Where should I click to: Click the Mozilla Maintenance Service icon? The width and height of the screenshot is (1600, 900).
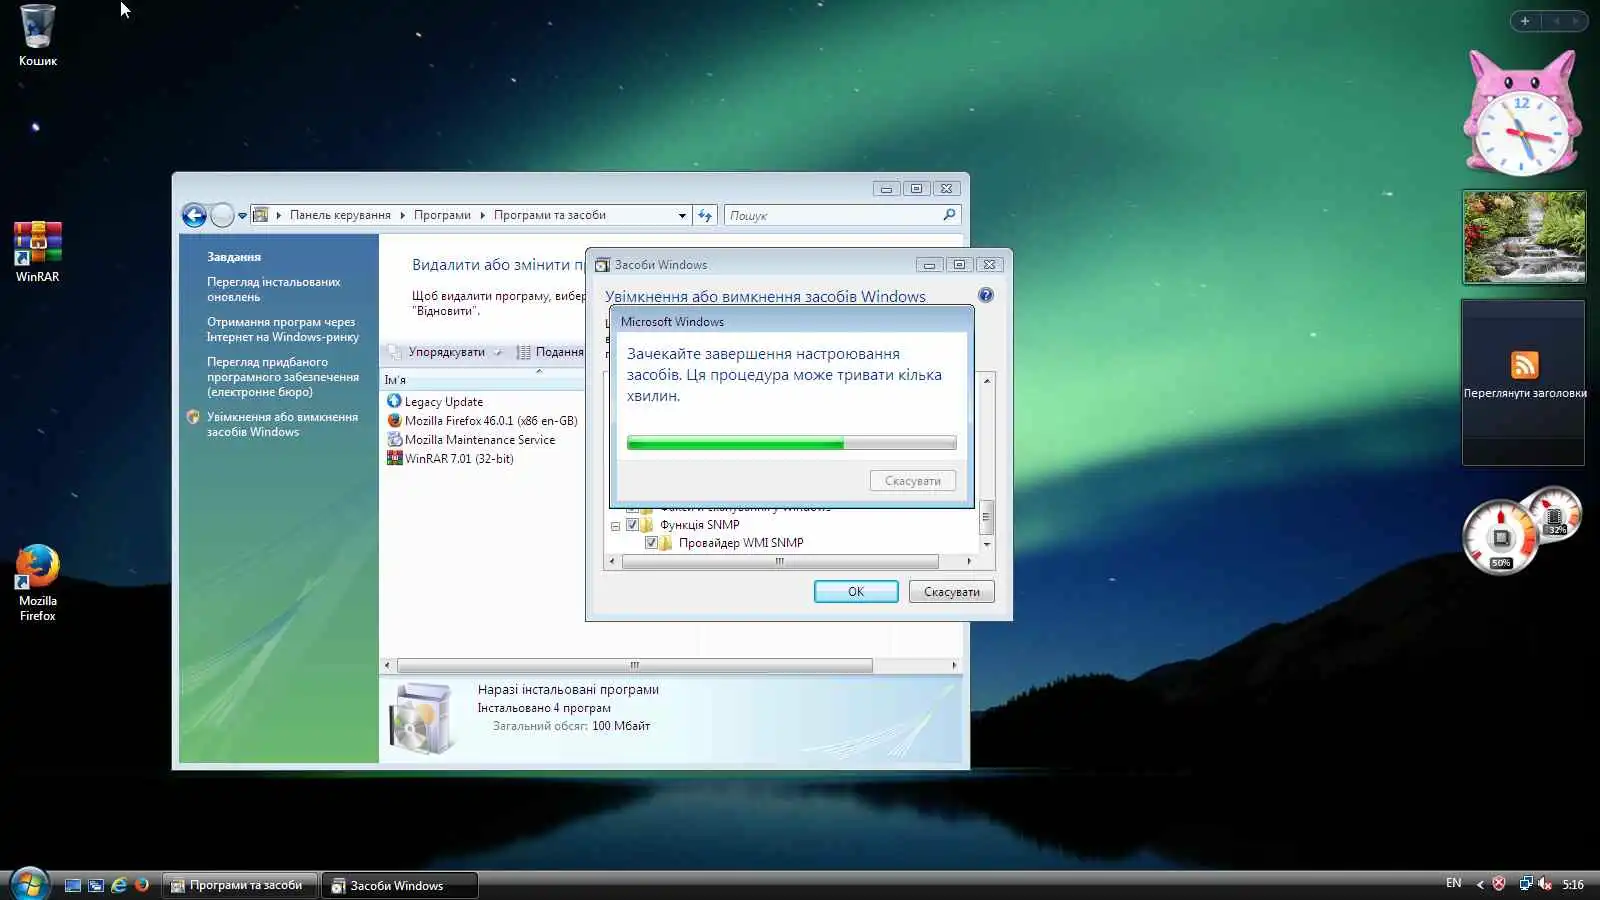tap(394, 439)
